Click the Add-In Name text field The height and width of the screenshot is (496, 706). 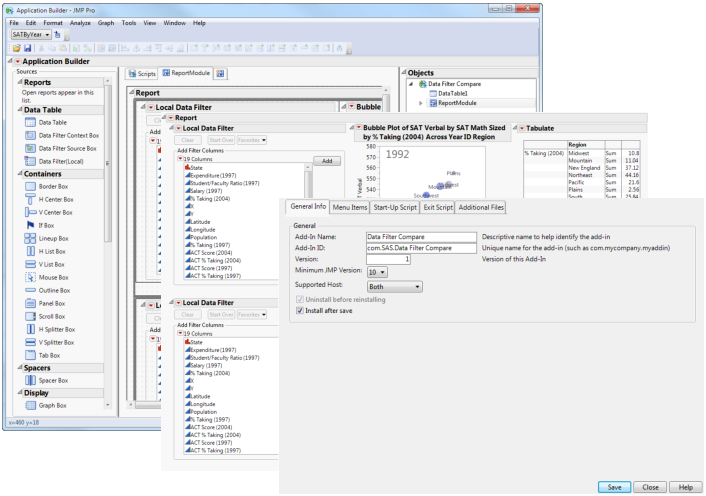pyautogui.click(x=420, y=235)
